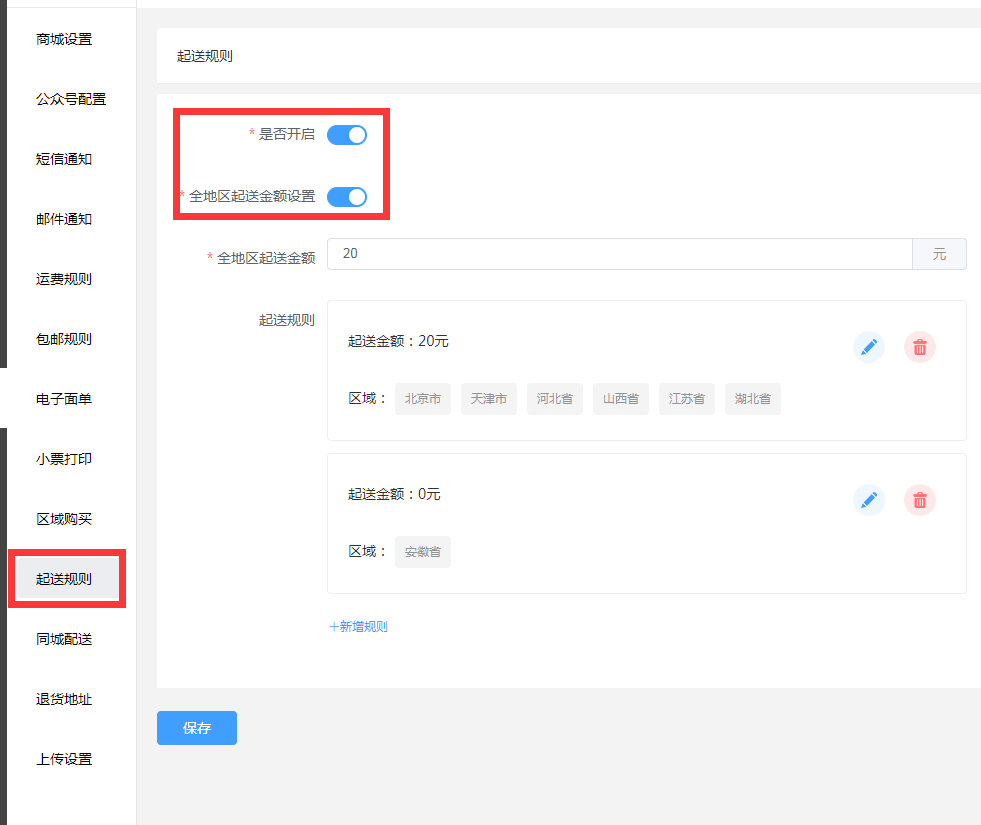
Task: Toggle the 全地区起送金额设置 switch
Action: (x=347, y=196)
